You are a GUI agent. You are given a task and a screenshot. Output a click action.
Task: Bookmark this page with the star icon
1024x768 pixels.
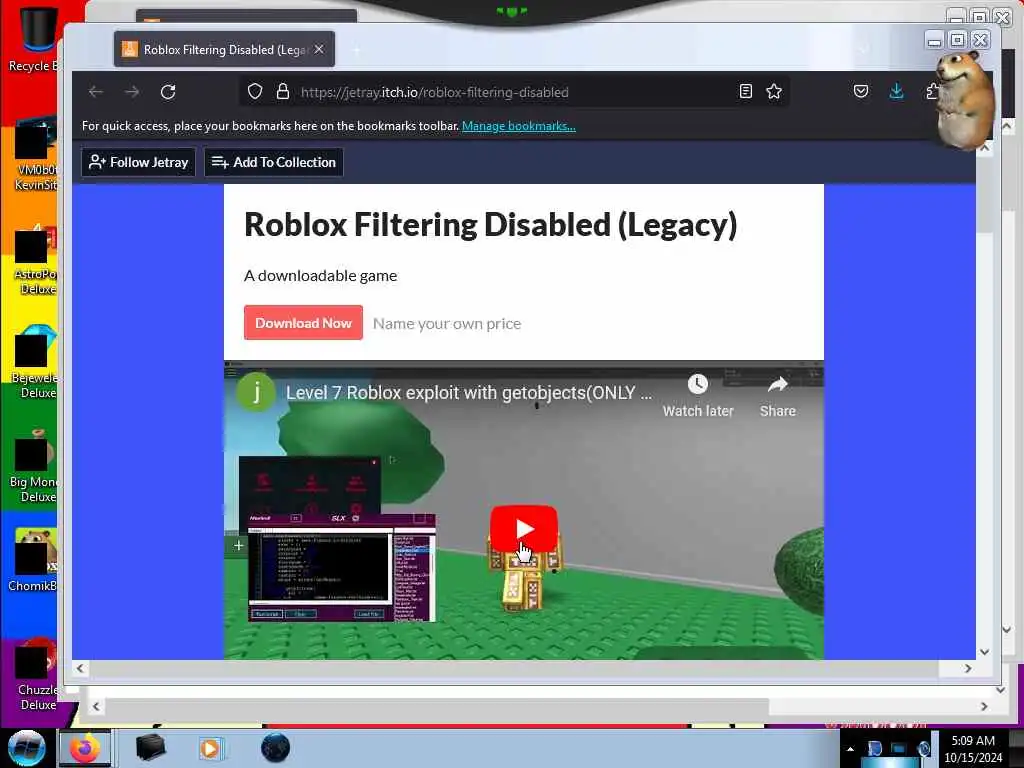(774, 91)
